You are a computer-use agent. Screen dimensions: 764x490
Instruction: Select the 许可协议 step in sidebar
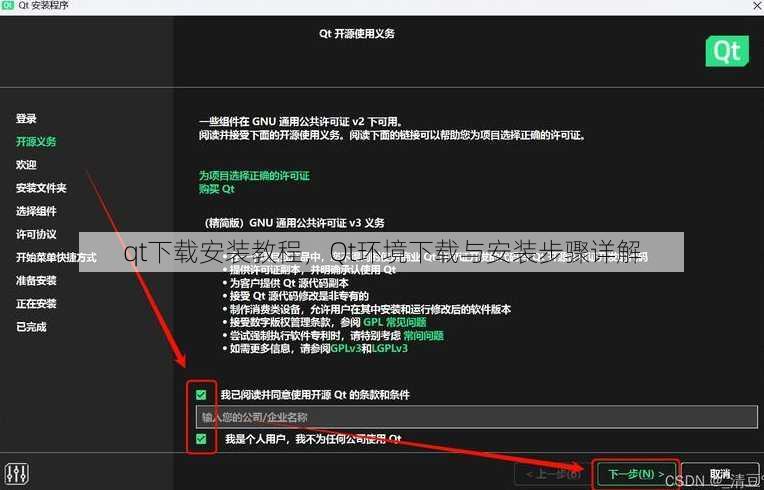point(36,234)
